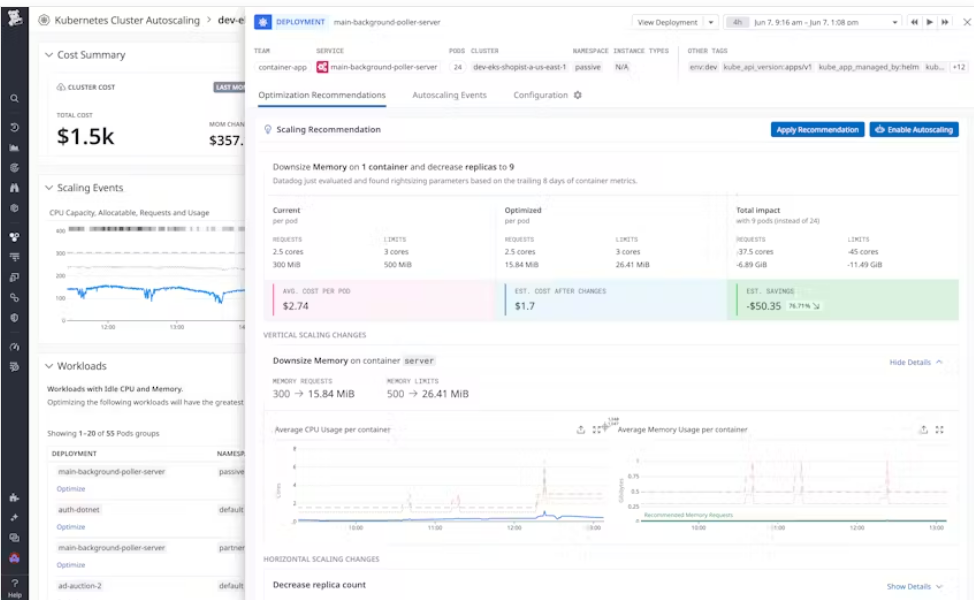Viewport: 974px width, 600px height.
Task: Hide details of Downsize Memory change
Action: (916, 362)
